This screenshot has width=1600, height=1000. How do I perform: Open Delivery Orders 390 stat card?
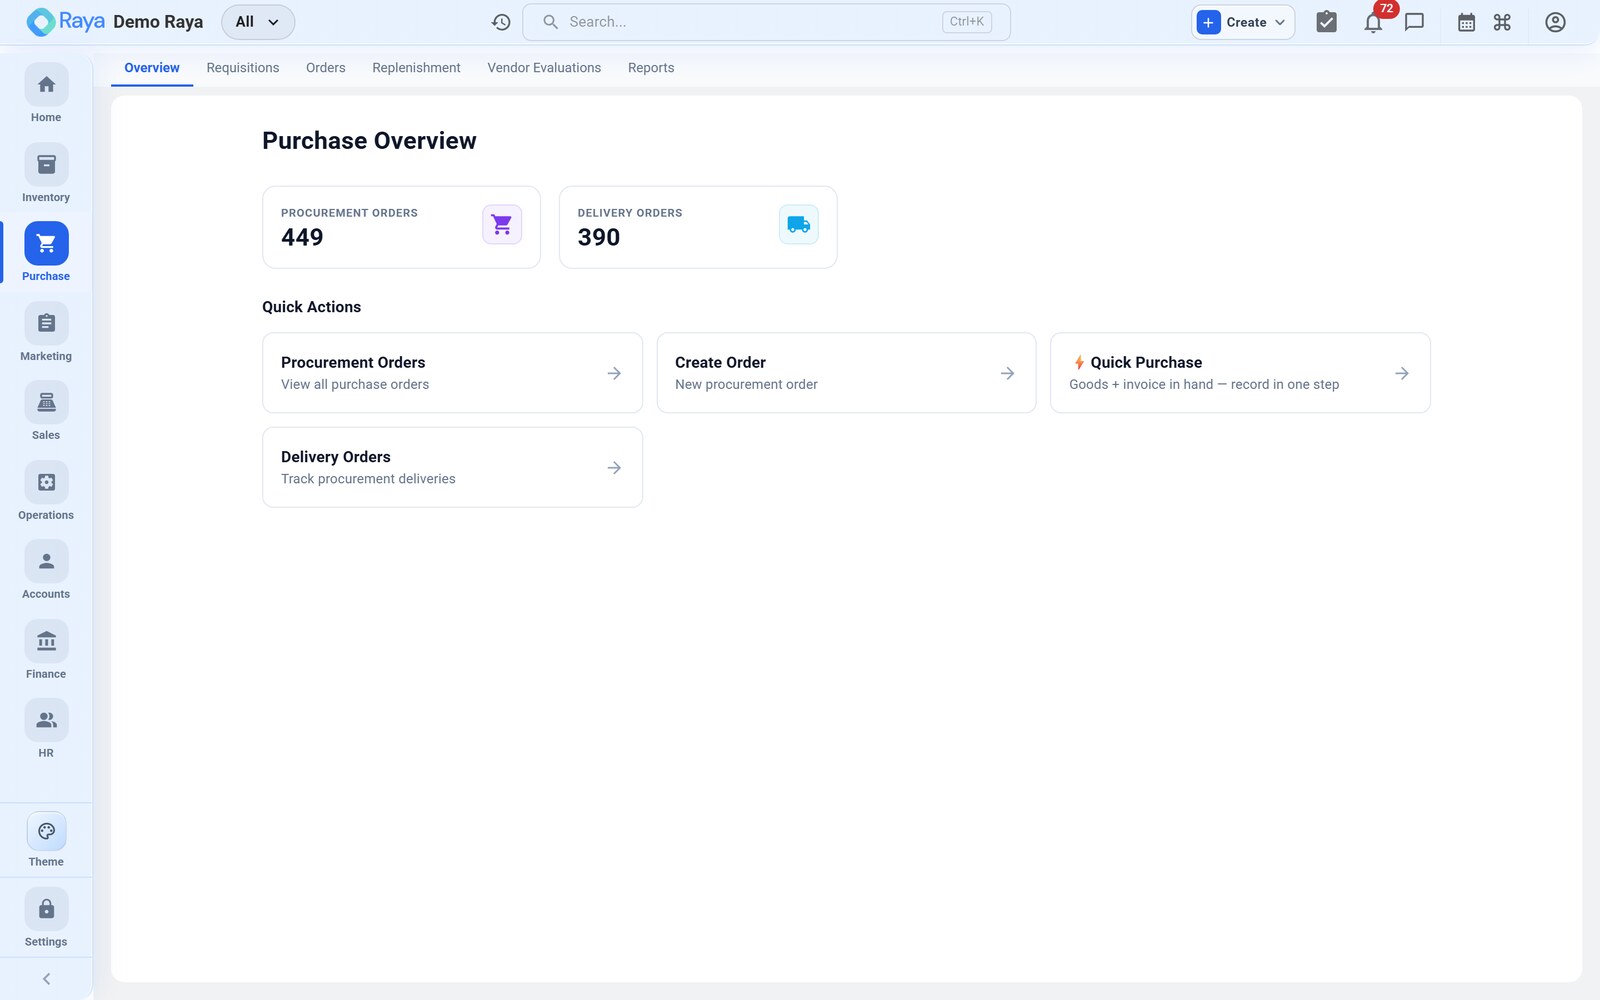click(x=698, y=227)
